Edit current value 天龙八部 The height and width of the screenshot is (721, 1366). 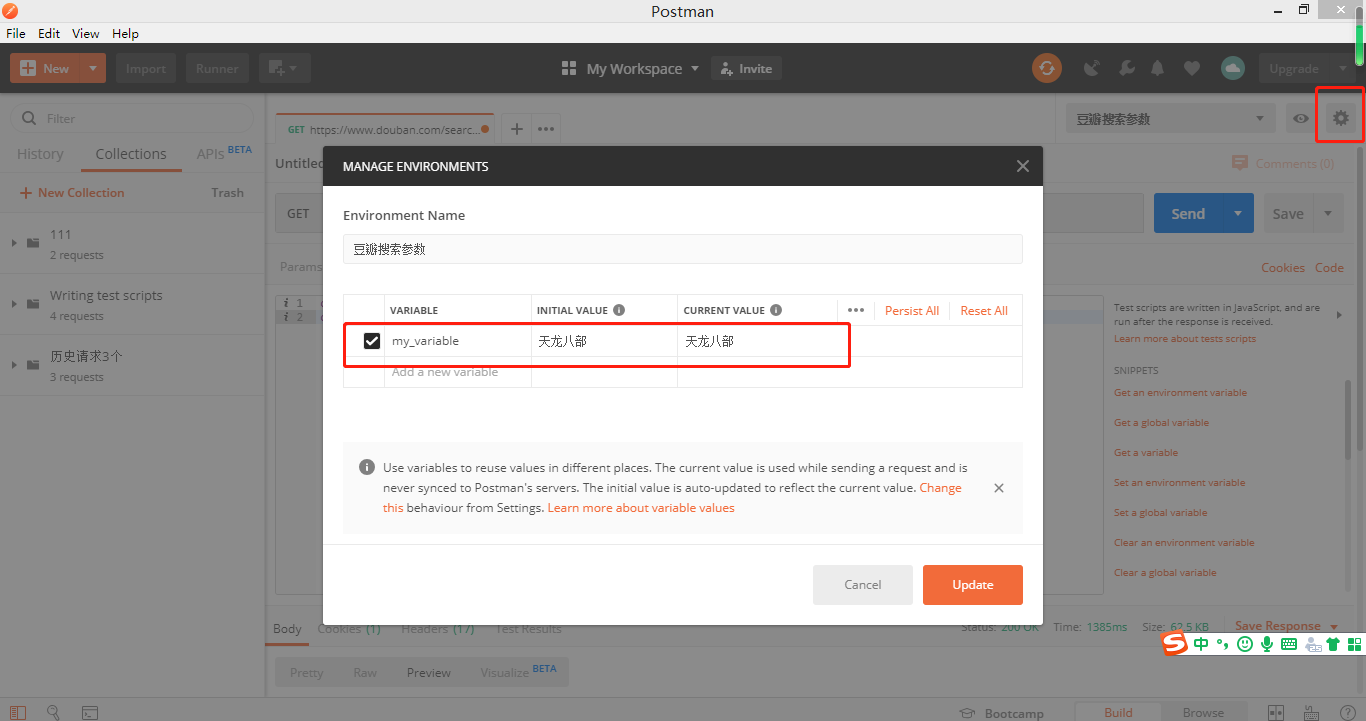coord(757,341)
